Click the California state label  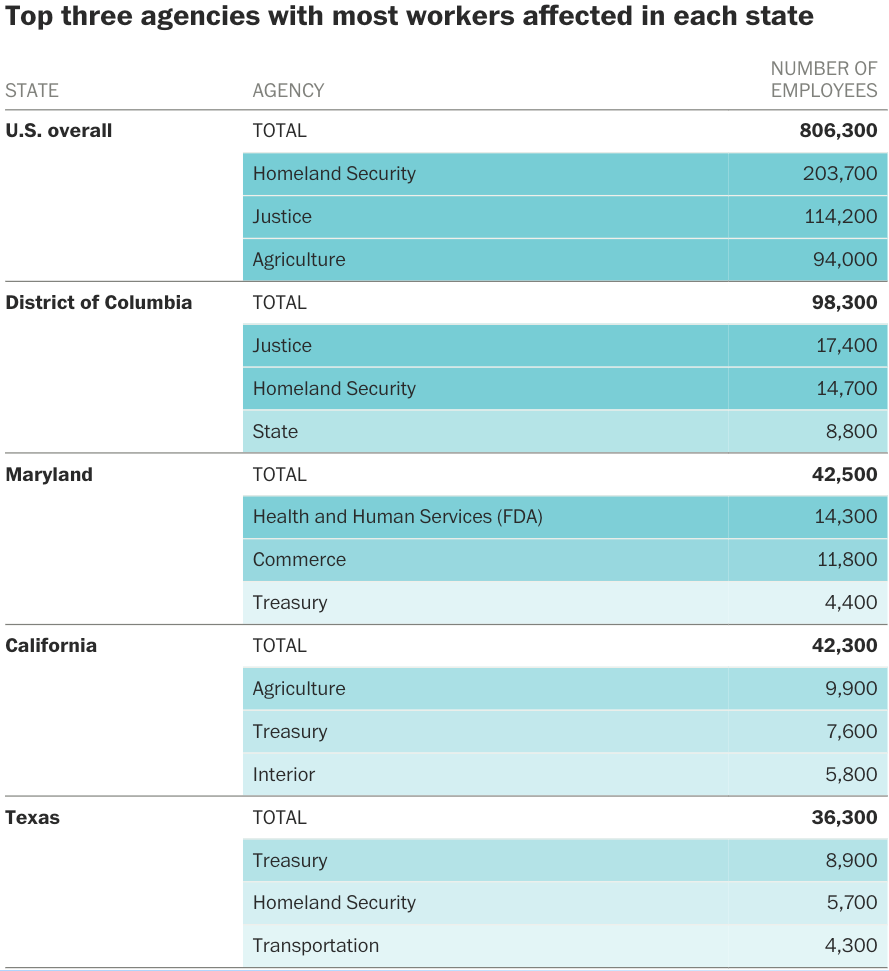(51, 646)
